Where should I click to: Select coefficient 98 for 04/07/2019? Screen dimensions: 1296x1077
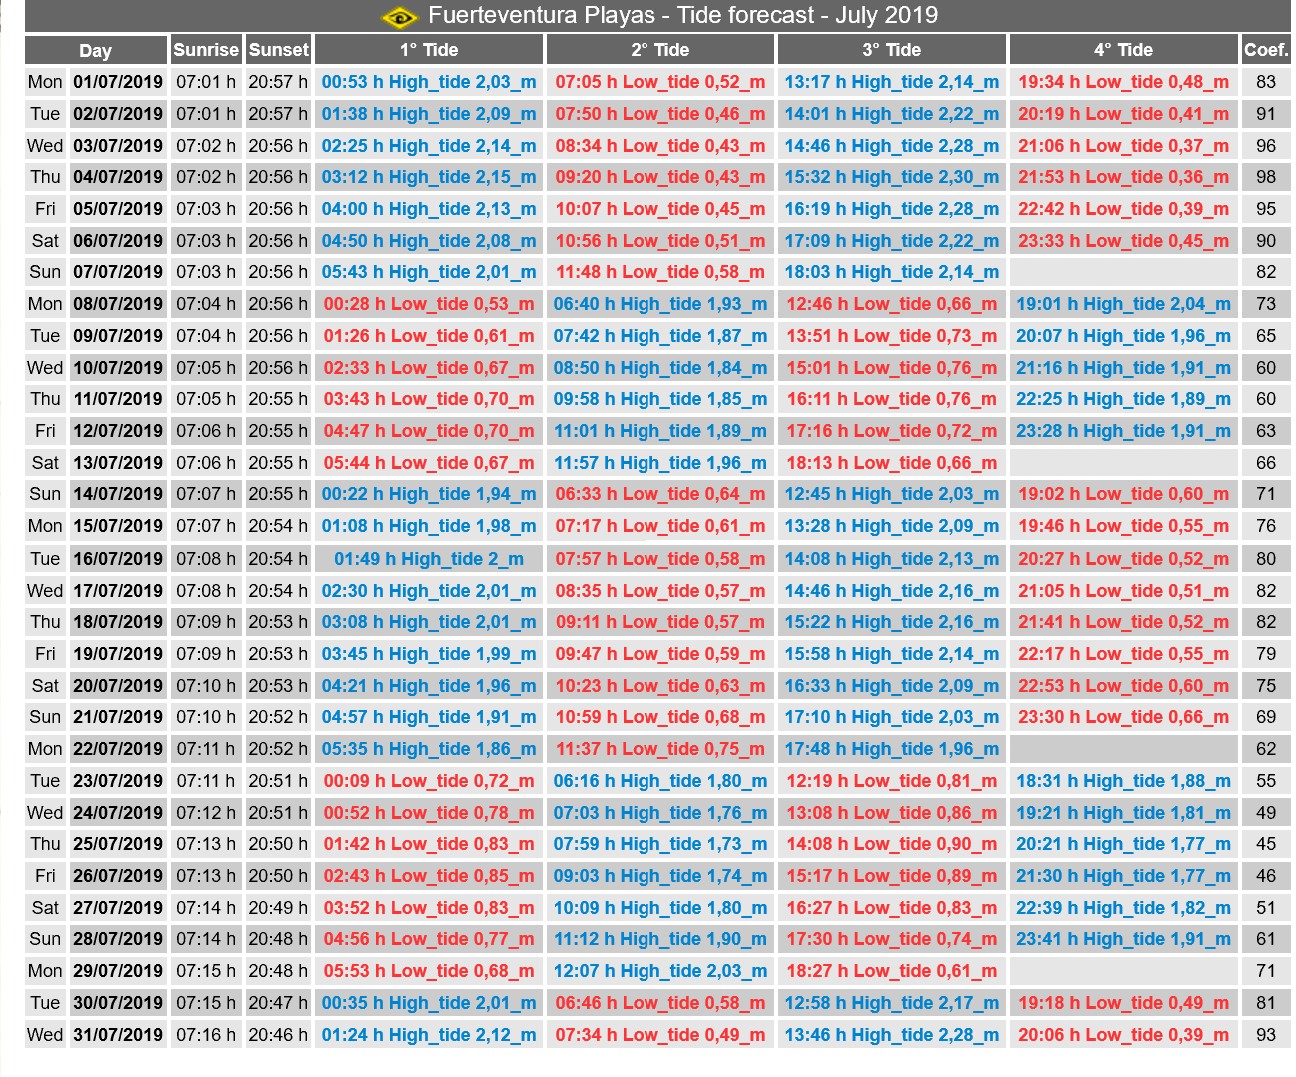pyautogui.click(x=1266, y=177)
